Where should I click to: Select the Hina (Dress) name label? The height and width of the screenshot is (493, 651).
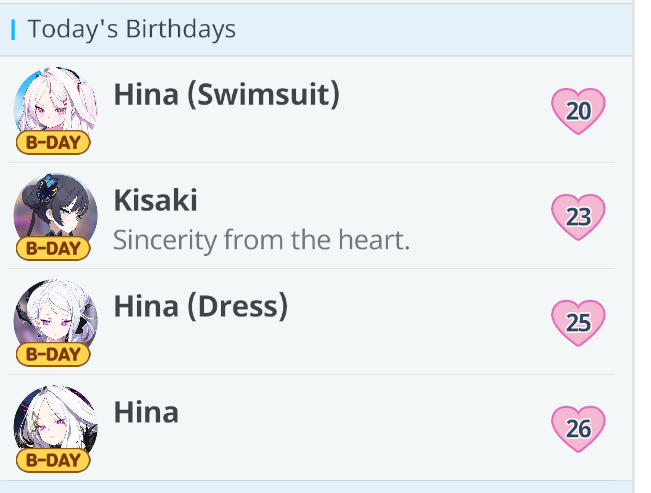tap(201, 306)
